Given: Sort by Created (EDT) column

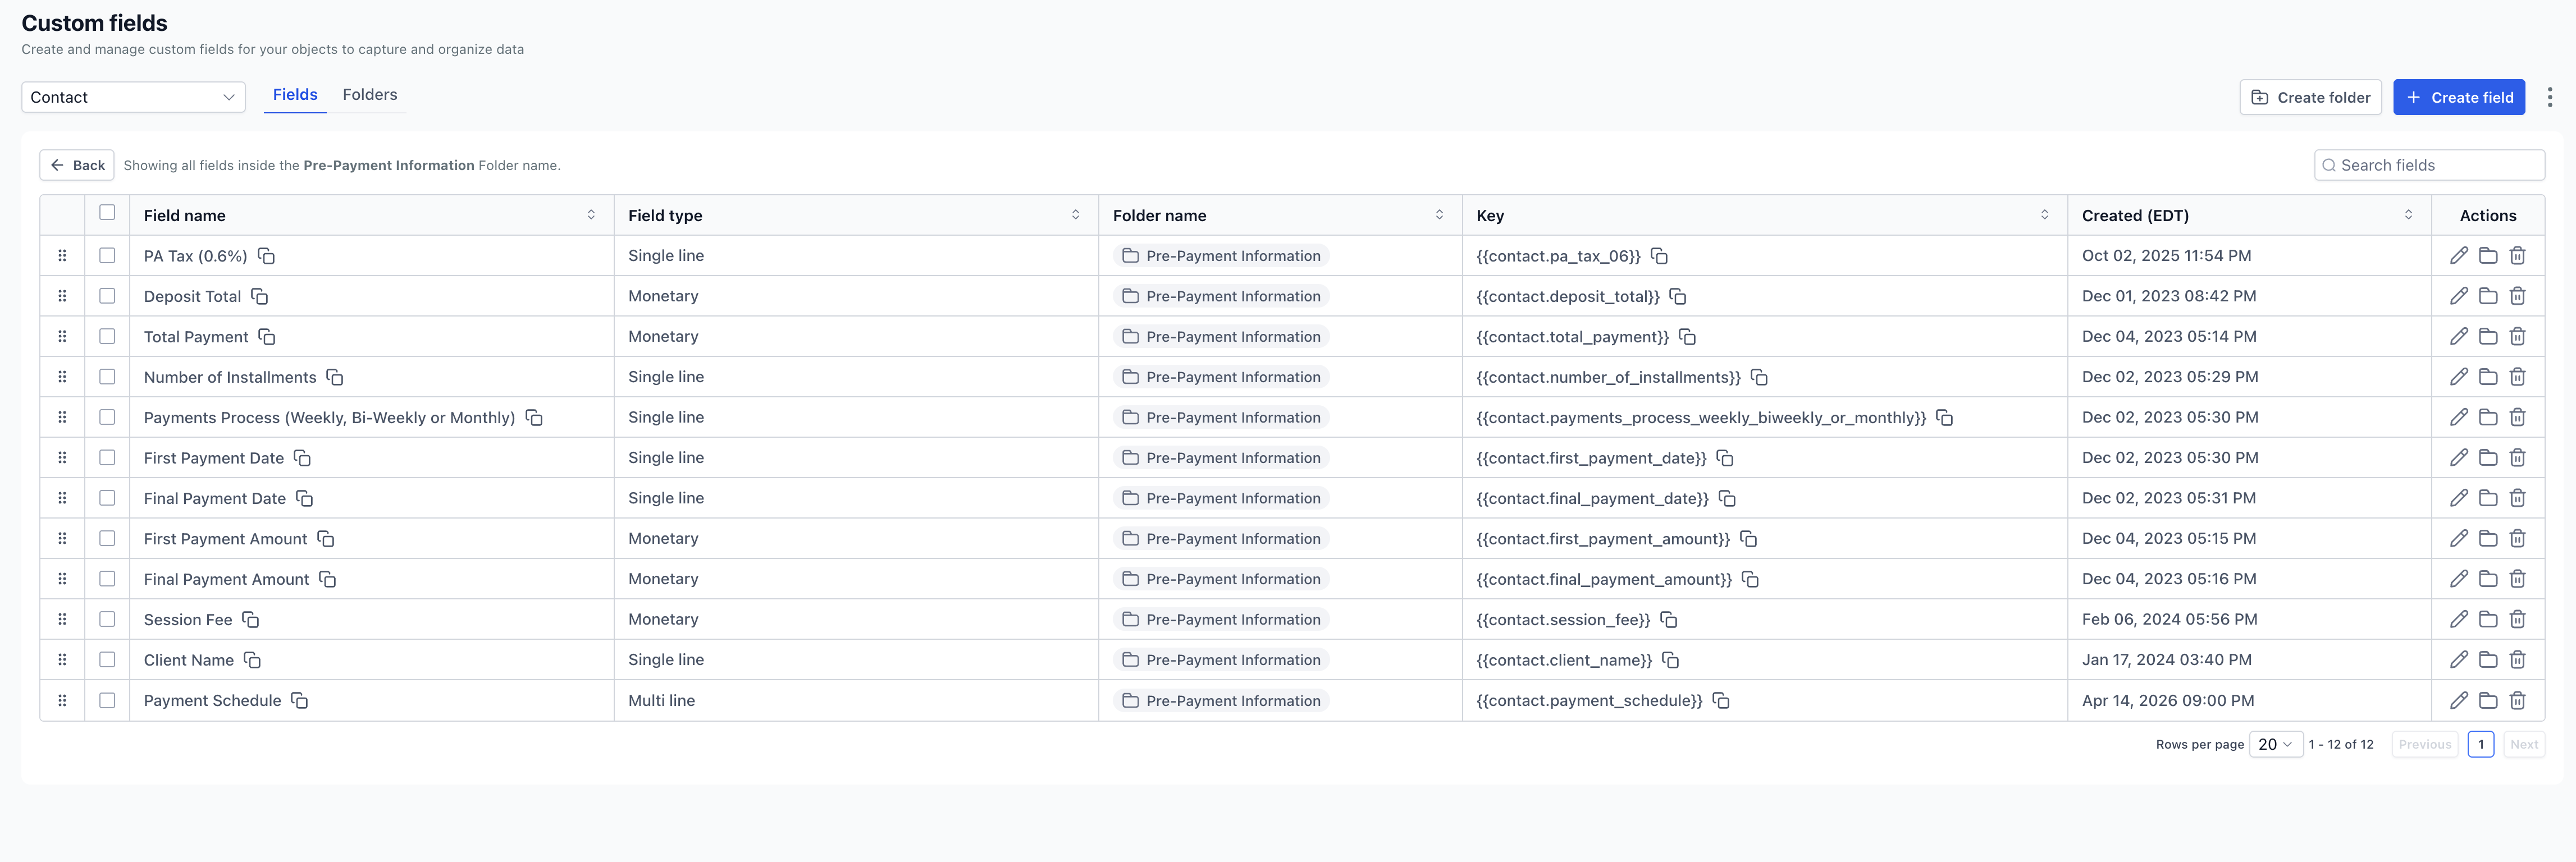Looking at the screenshot, I should [2408, 215].
